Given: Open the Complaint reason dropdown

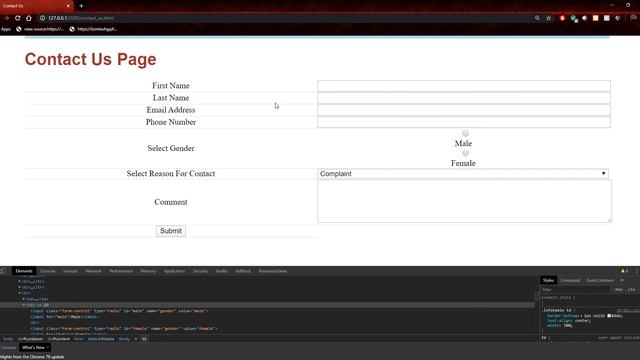Looking at the screenshot, I should (463, 173).
